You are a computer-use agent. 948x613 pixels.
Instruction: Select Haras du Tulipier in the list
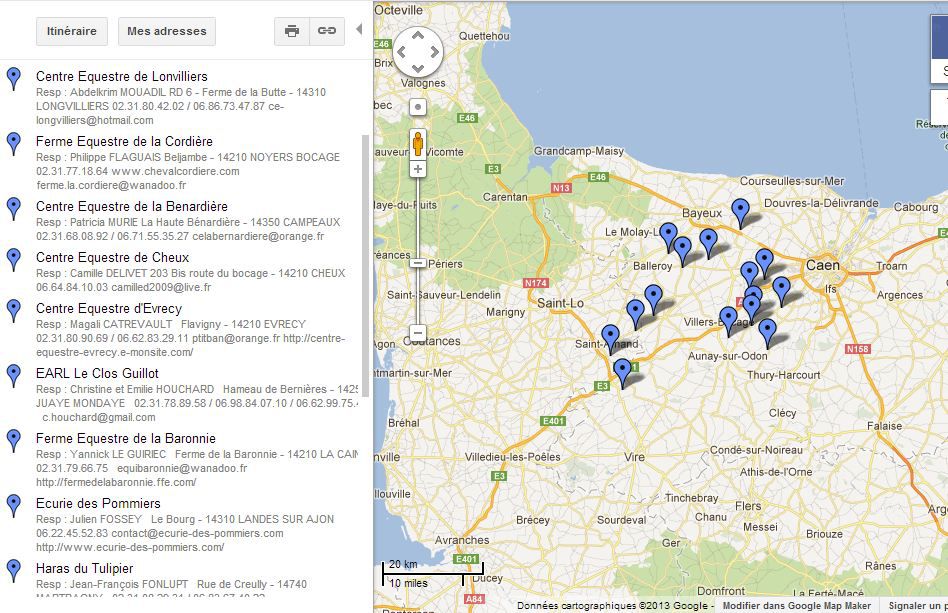pyautogui.click(x=84, y=568)
